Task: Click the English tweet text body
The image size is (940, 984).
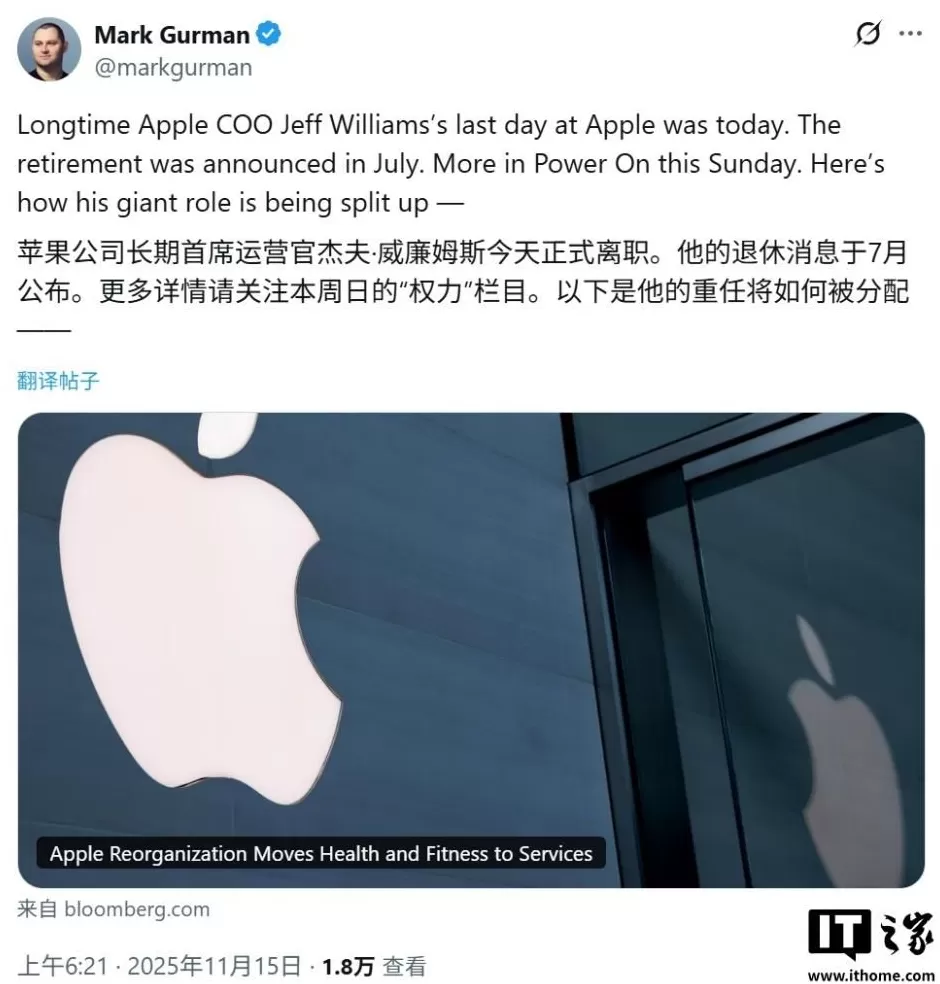Action: coord(451,164)
